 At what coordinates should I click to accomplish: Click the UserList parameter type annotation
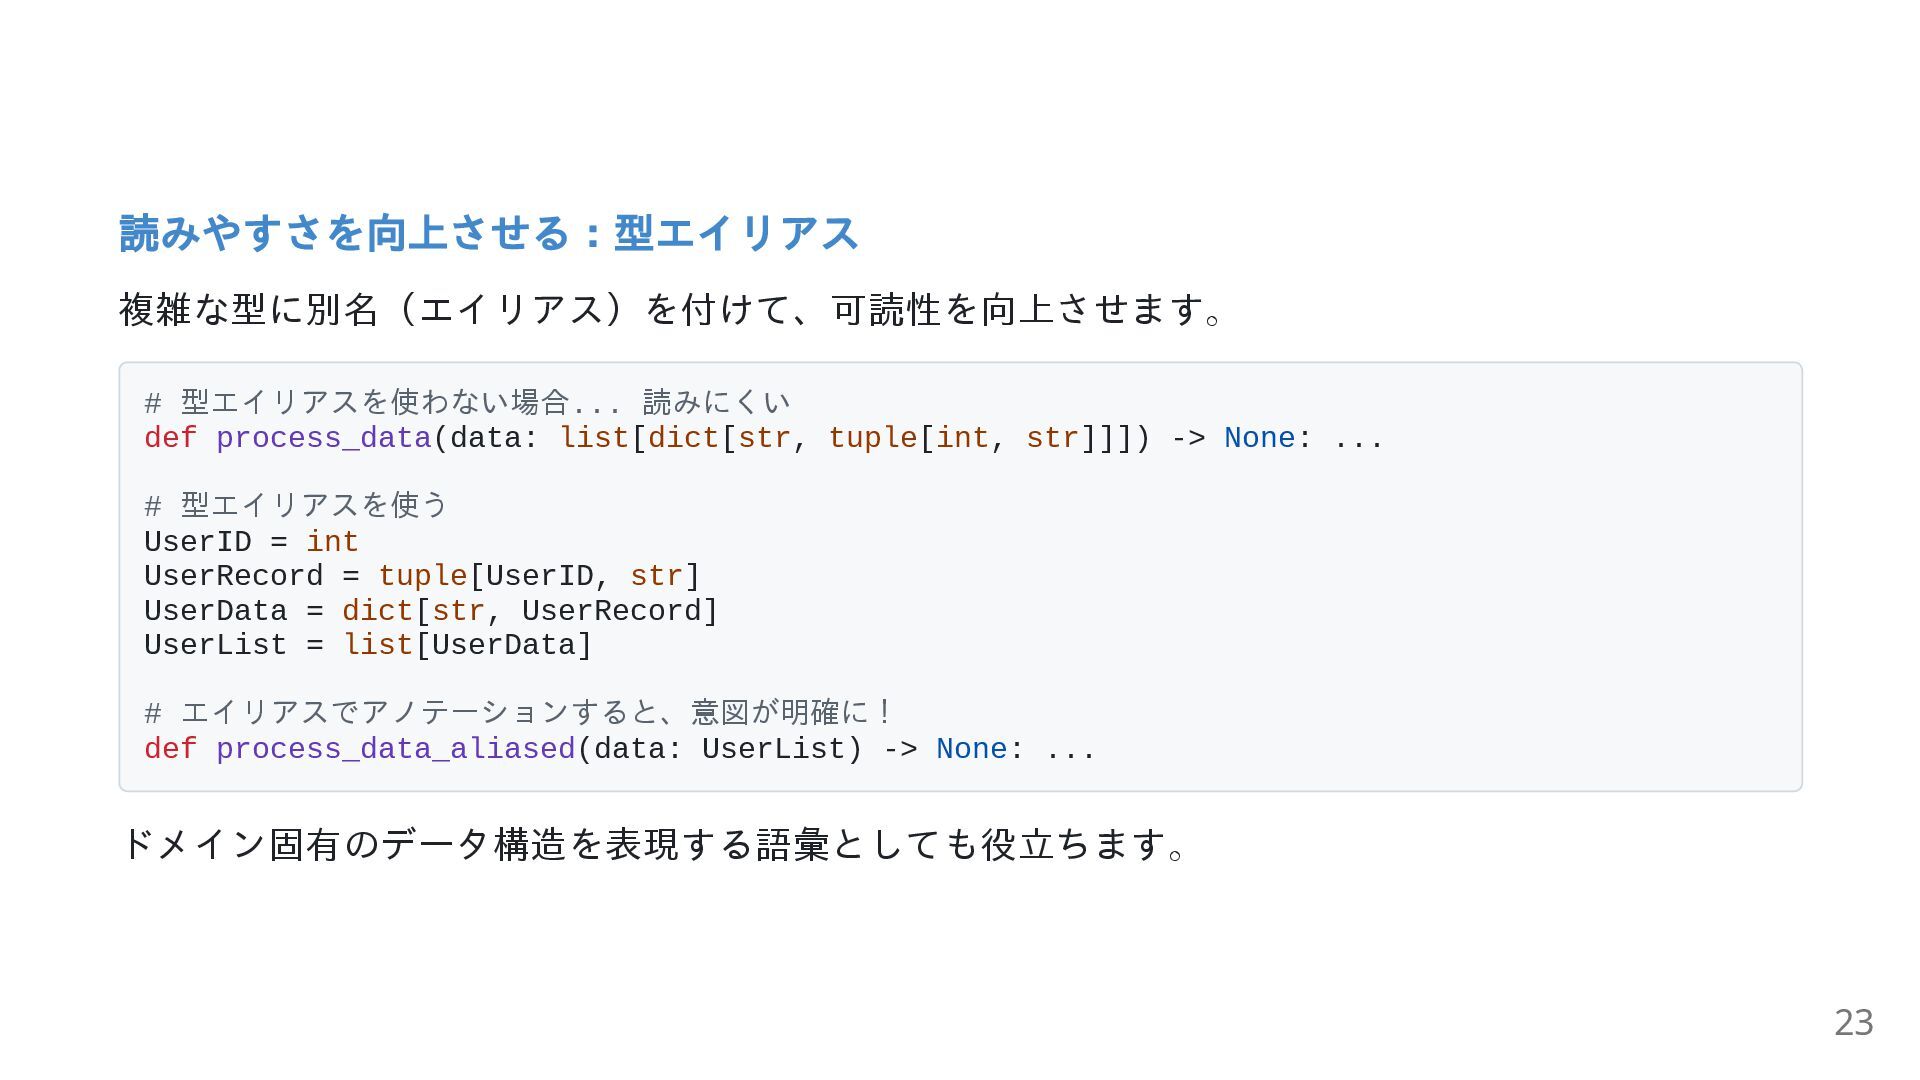pyautogui.click(x=774, y=749)
